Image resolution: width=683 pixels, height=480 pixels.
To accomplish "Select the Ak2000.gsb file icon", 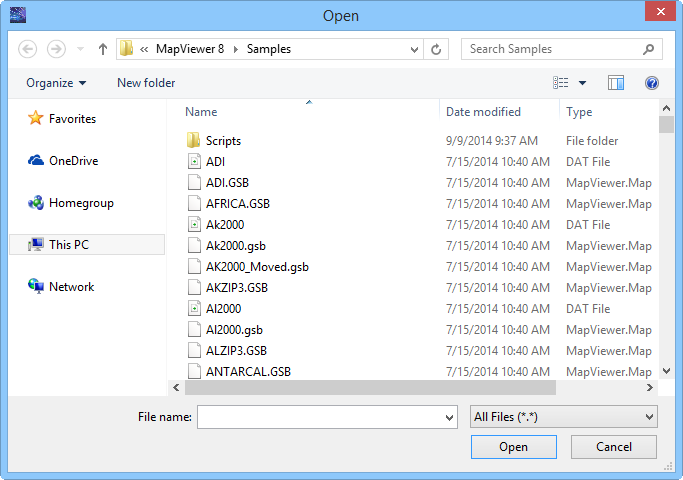I will click(194, 246).
